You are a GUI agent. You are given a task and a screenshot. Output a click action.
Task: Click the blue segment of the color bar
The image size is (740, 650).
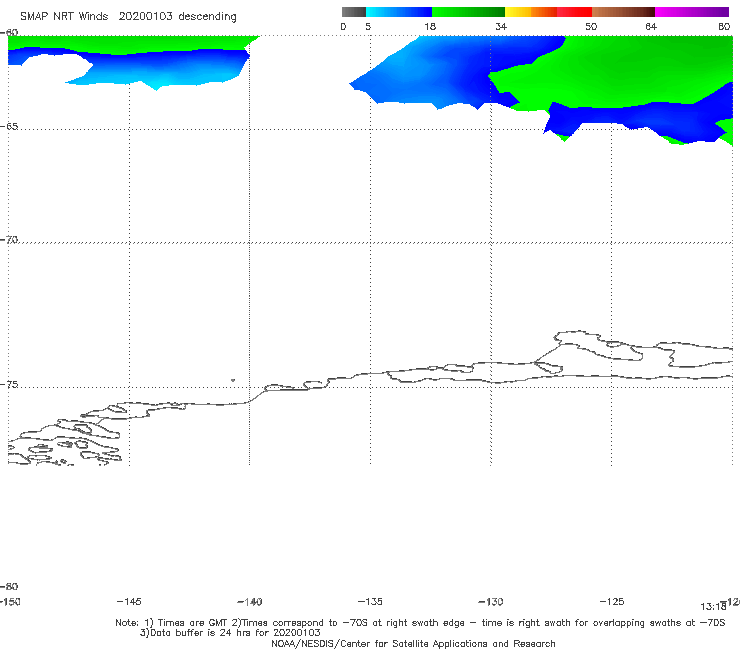(399, 12)
